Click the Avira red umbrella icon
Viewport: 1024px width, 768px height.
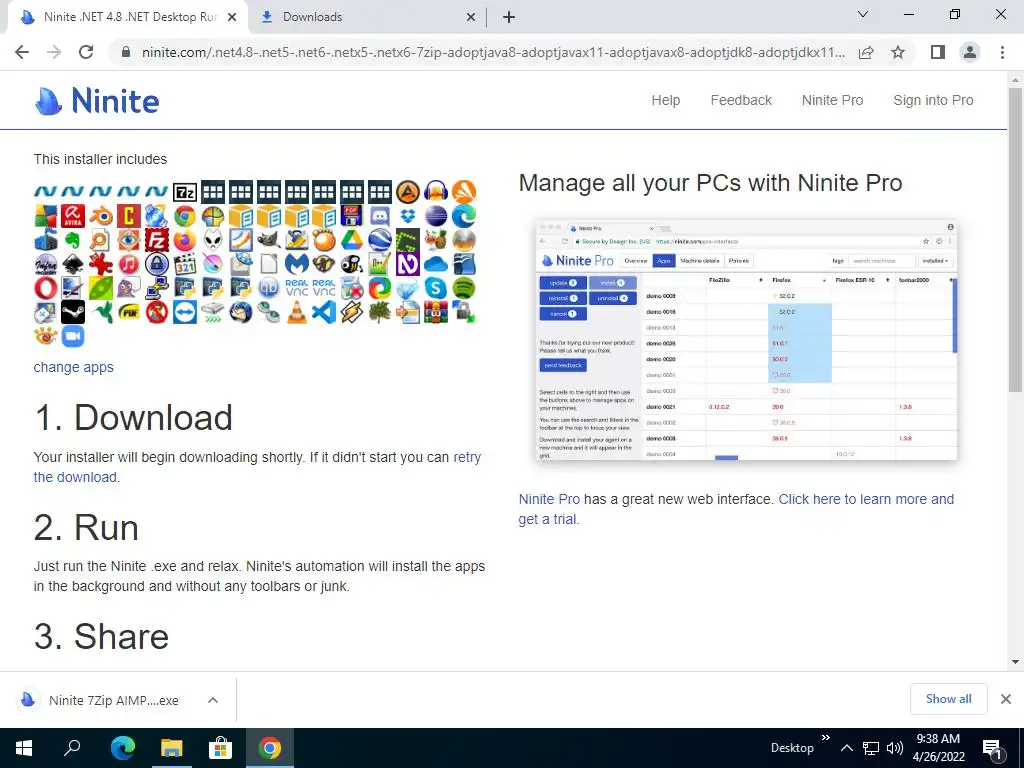tap(73, 216)
